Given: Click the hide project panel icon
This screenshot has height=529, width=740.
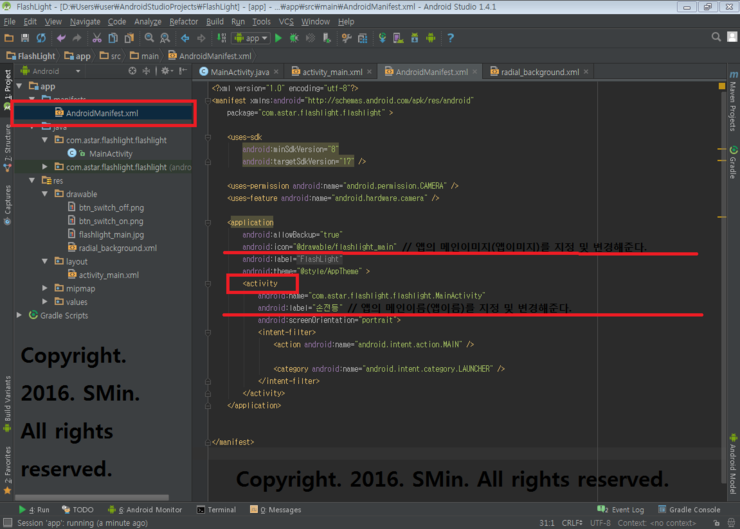Looking at the screenshot, I should tap(183, 71).
